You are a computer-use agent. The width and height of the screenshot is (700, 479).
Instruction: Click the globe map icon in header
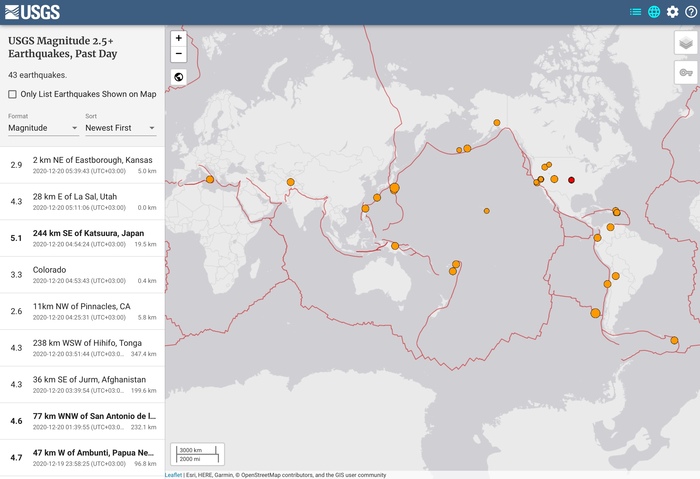[654, 12]
